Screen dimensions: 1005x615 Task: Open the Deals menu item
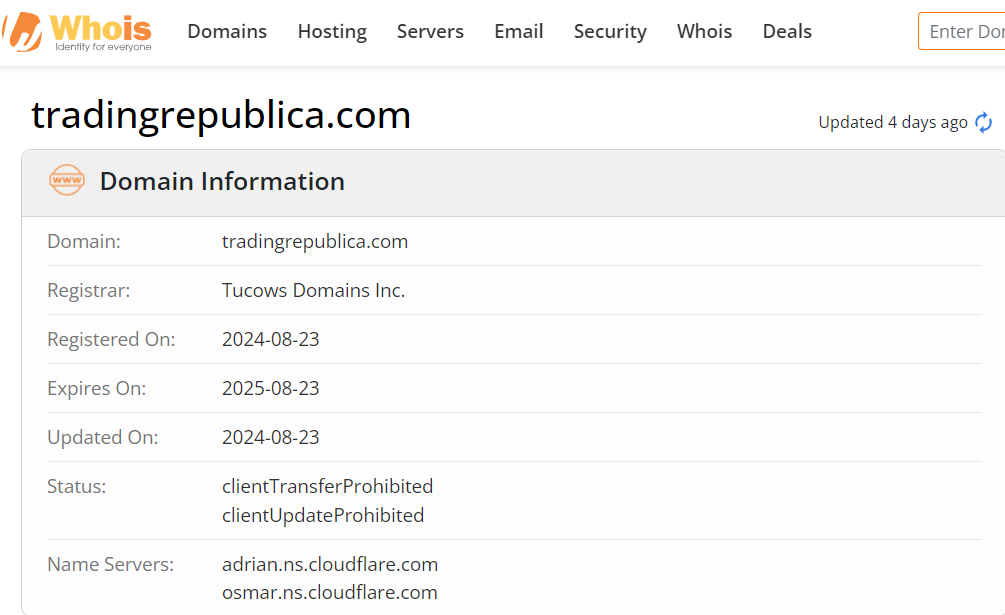(x=787, y=31)
